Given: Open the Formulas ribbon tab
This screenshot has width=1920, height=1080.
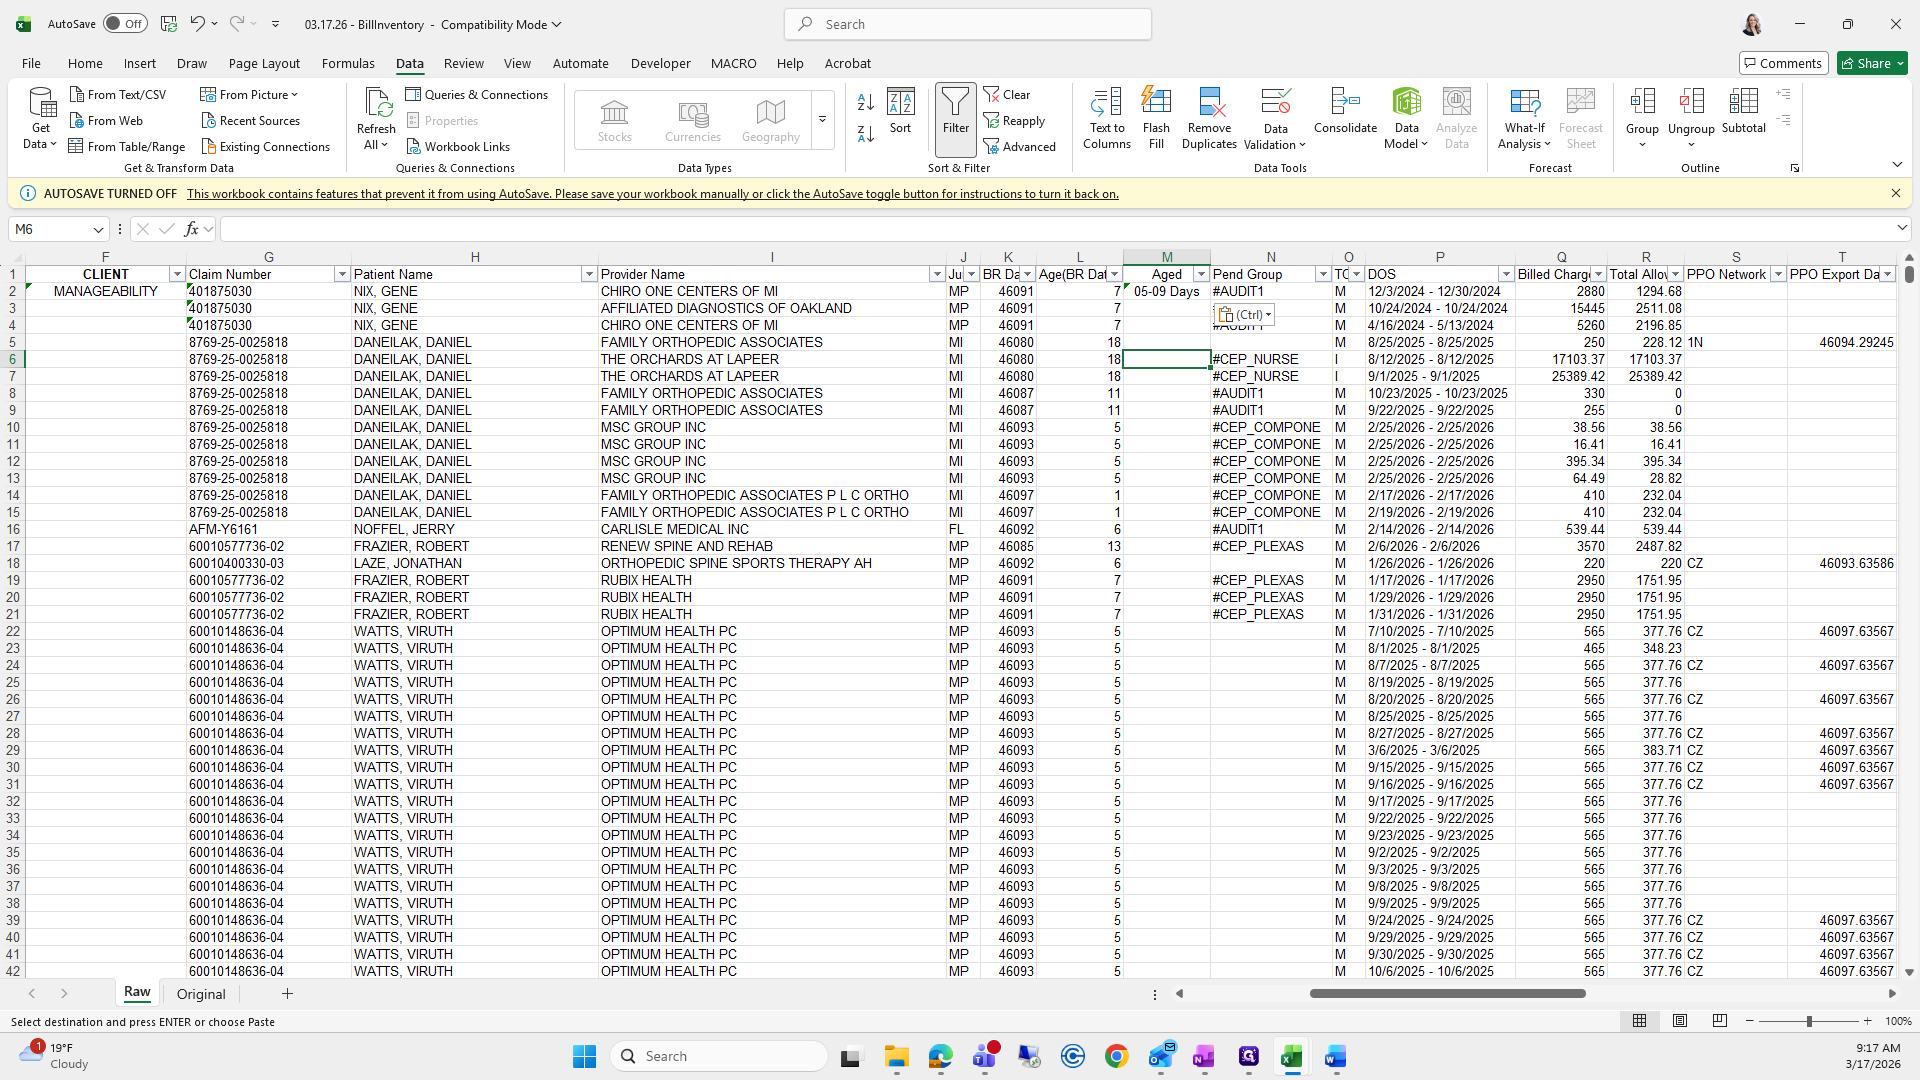Looking at the screenshot, I should click(x=347, y=63).
